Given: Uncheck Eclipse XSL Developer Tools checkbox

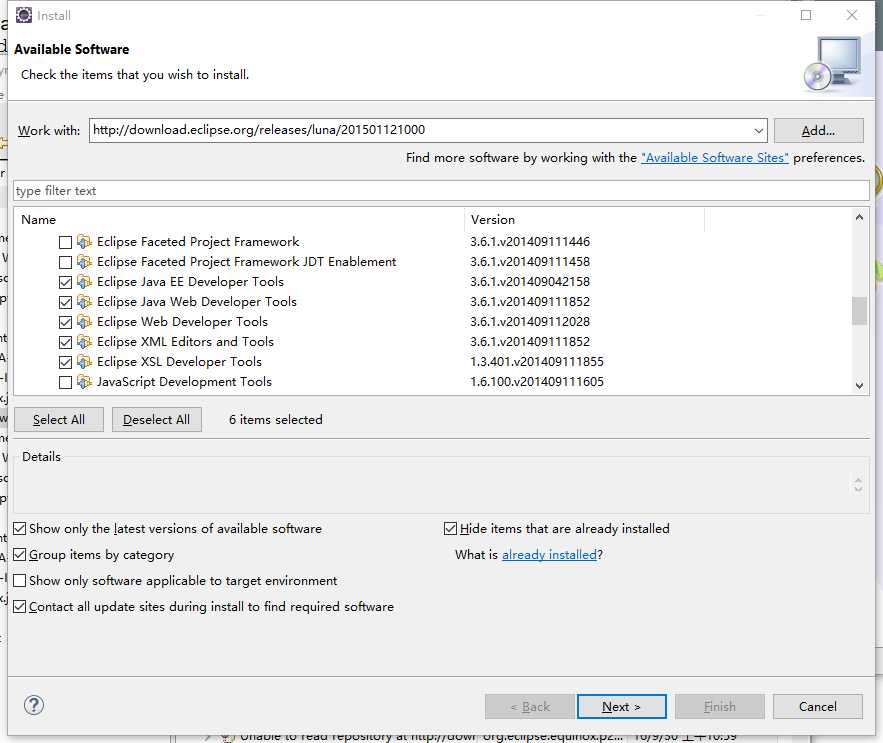Looking at the screenshot, I should tap(65, 362).
